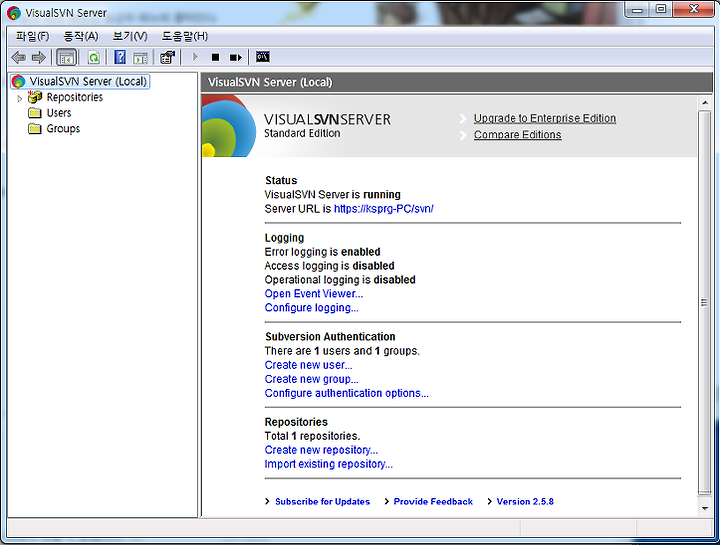
Task: Close the VisualSVN Server window
Action: click(x=694, y=10)
